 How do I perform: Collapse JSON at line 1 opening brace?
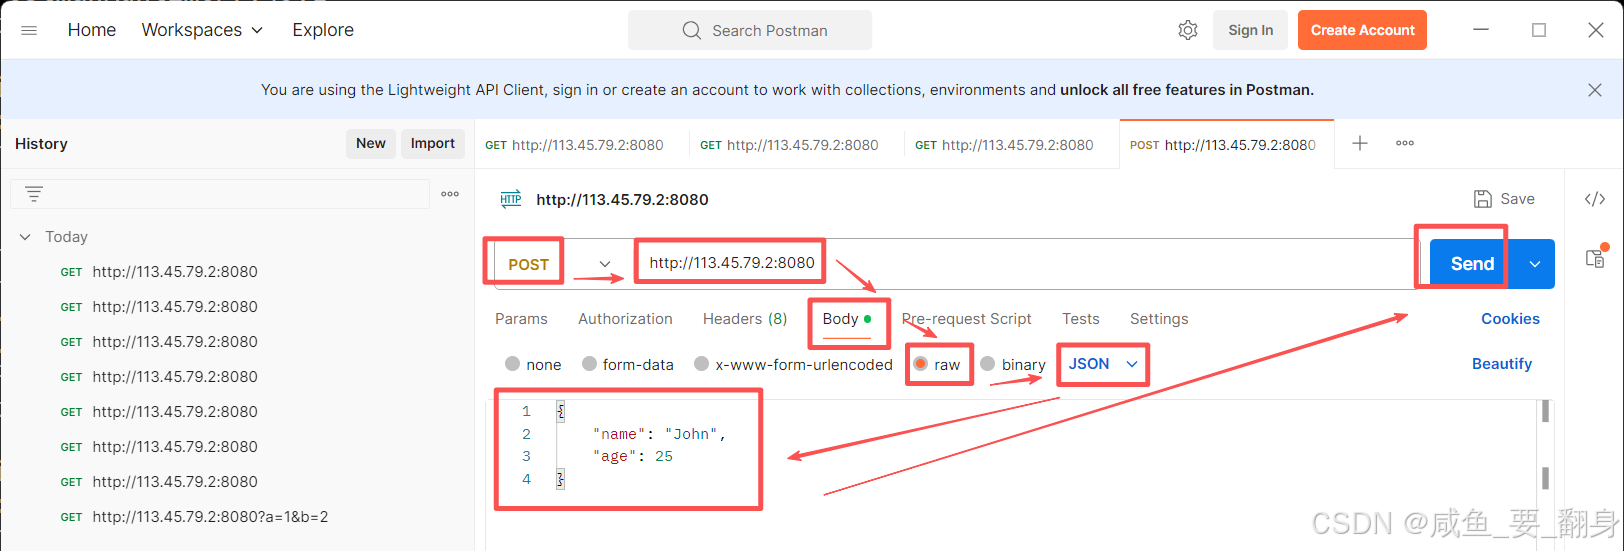(560, 411)
